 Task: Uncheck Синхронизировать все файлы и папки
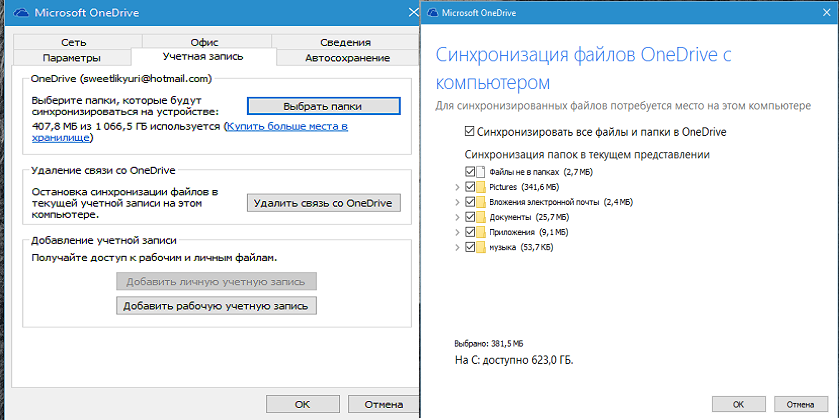[x=470, y=131]
